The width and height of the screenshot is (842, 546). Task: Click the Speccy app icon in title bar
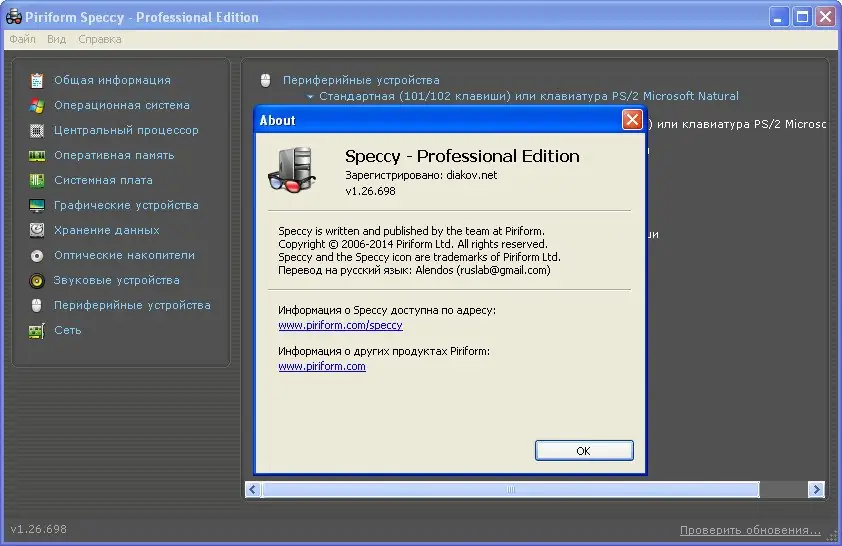click(13, 17)
